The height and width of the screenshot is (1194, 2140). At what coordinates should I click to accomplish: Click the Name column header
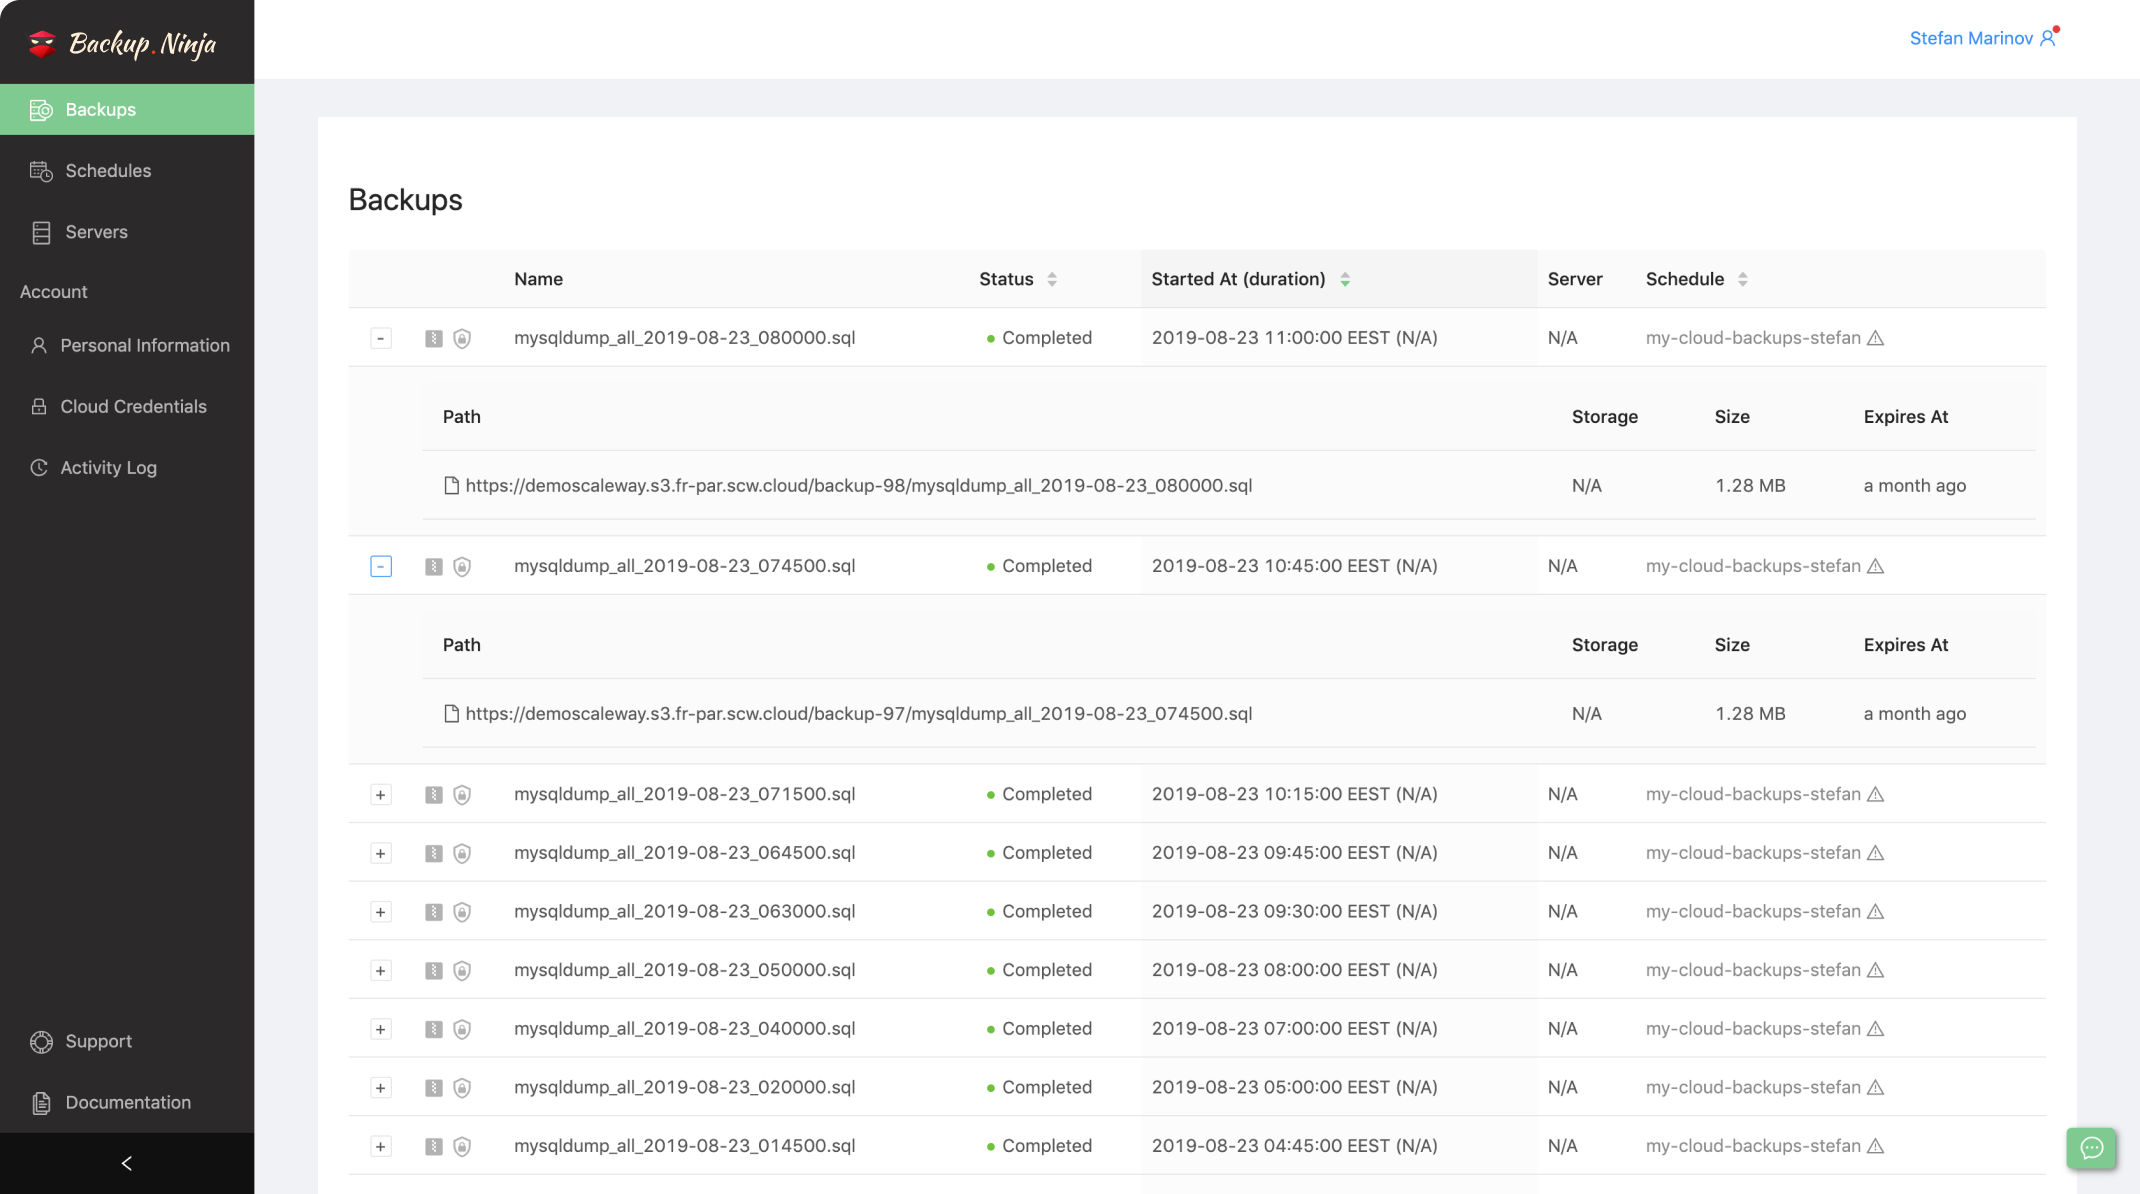pos(538,279)
